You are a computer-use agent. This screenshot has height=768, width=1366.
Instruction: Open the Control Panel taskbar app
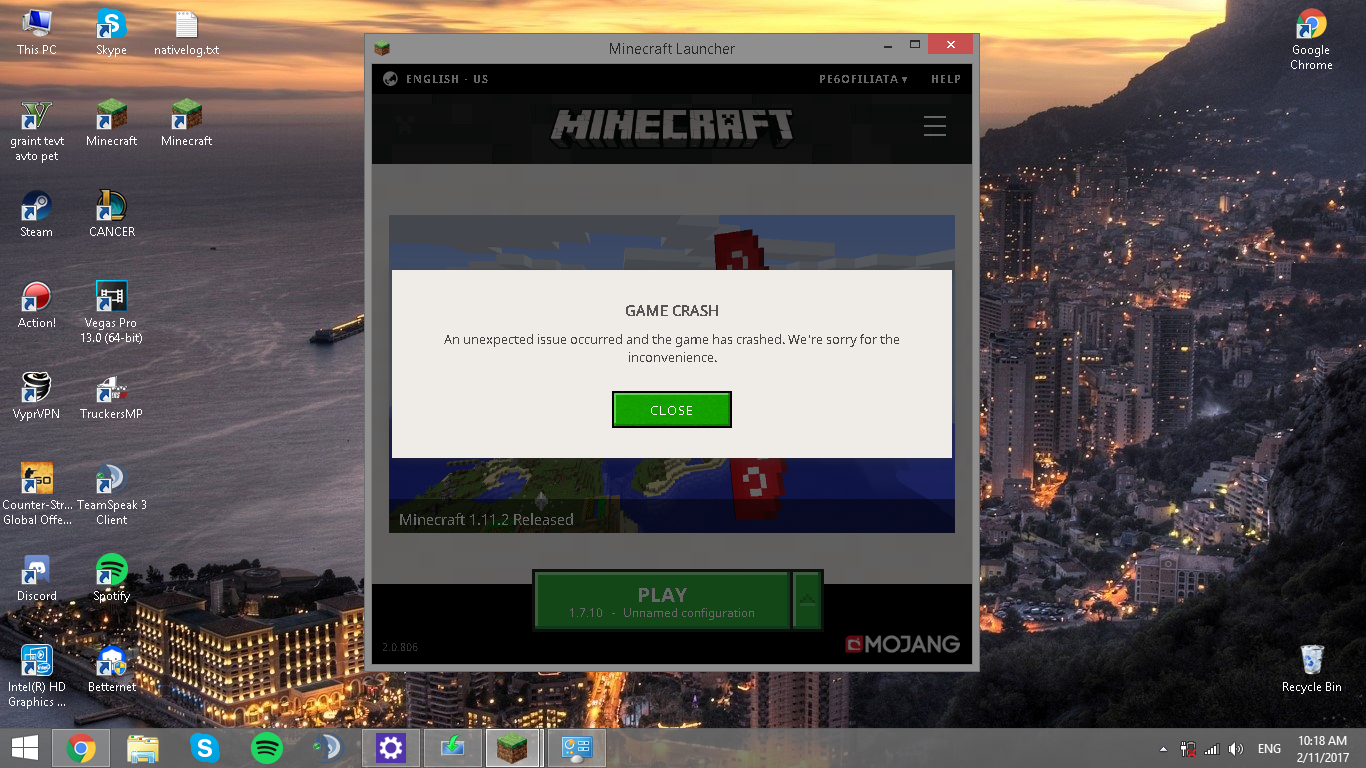[577, 748]
